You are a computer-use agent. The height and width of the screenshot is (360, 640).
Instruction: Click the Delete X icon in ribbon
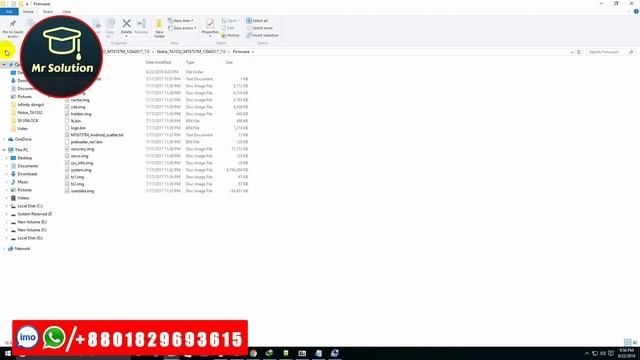click(127, 24)
